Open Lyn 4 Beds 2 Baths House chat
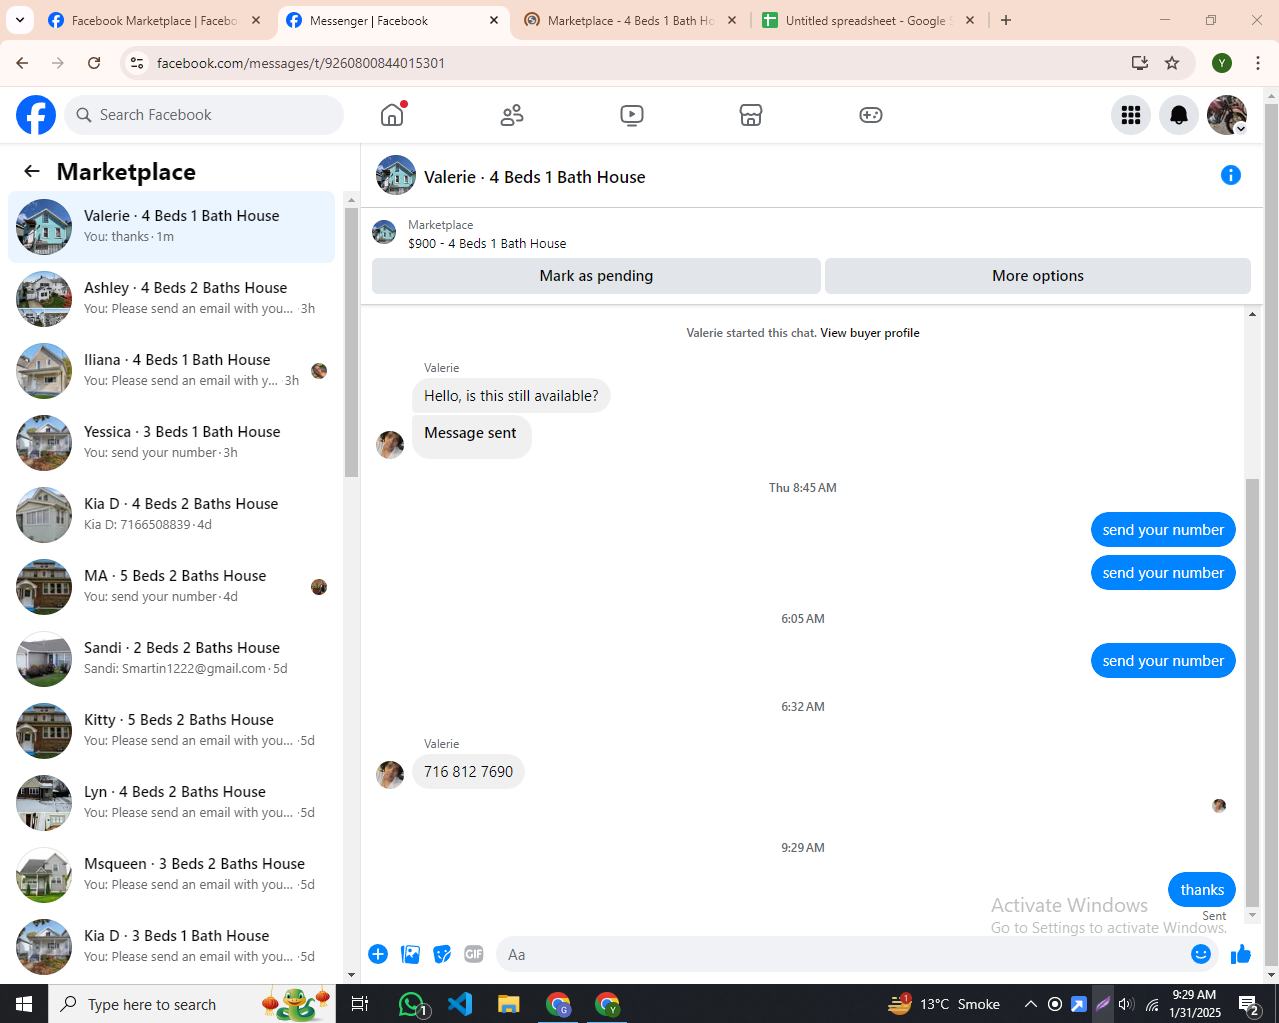The image size is (1279, 1023). [172, 803]
